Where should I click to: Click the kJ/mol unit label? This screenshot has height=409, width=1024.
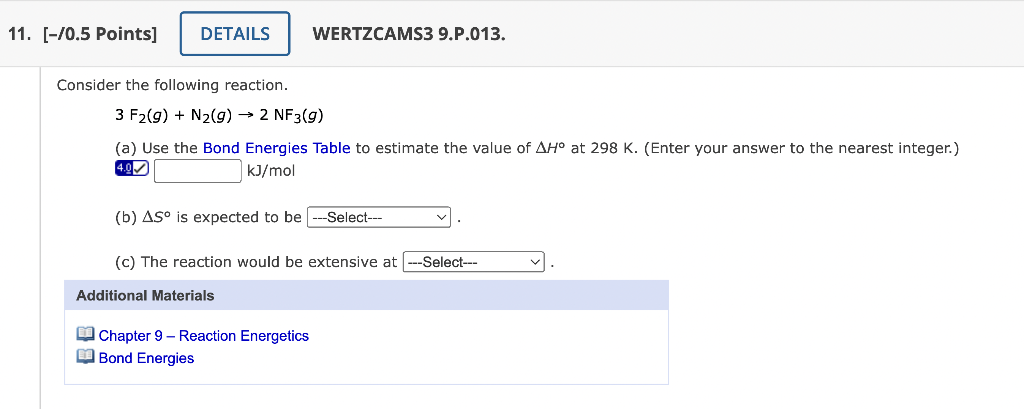pyautogui.click(x=271, y=171)
